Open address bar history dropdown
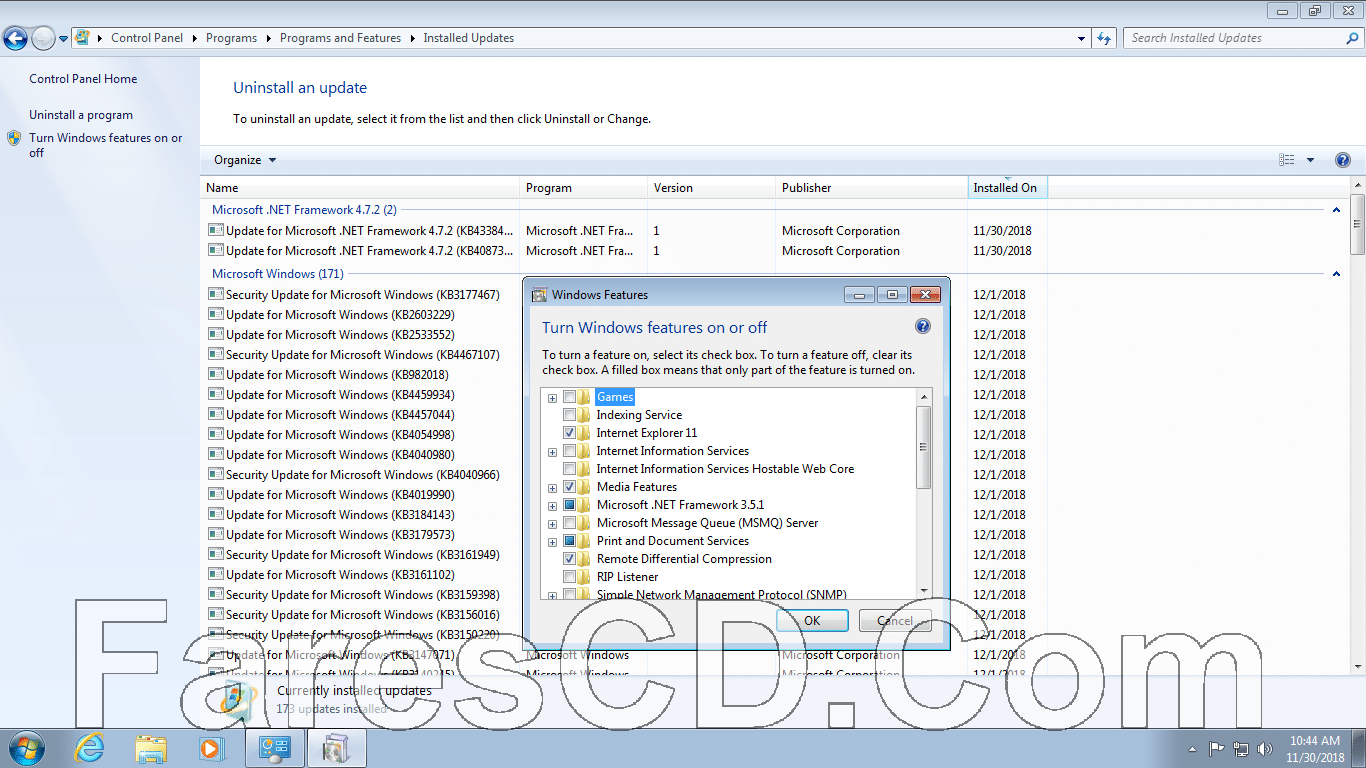 1082,38
